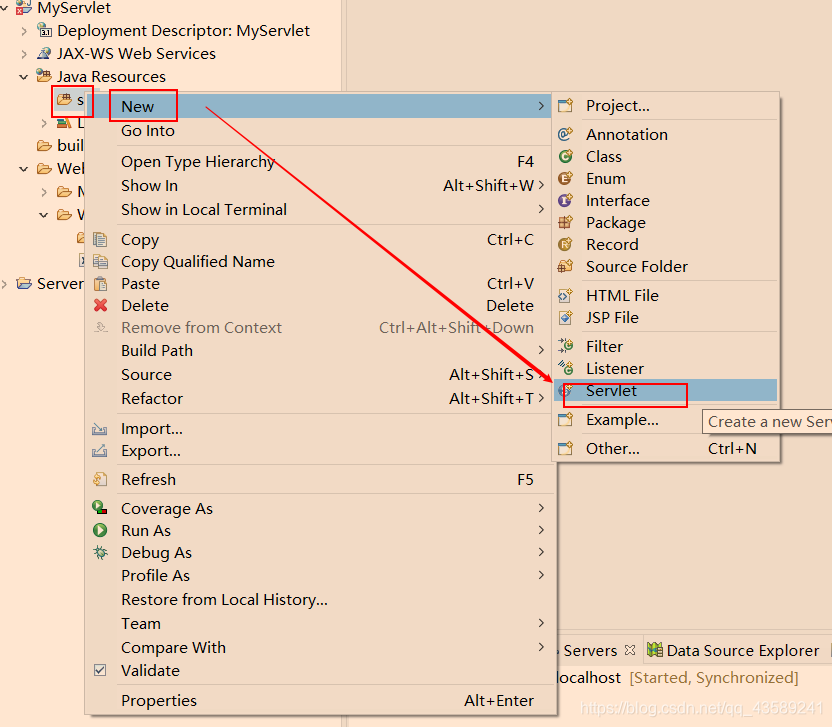Select Java Resources tree item
Screen dimensions: 832x727
tap(111, 76)
